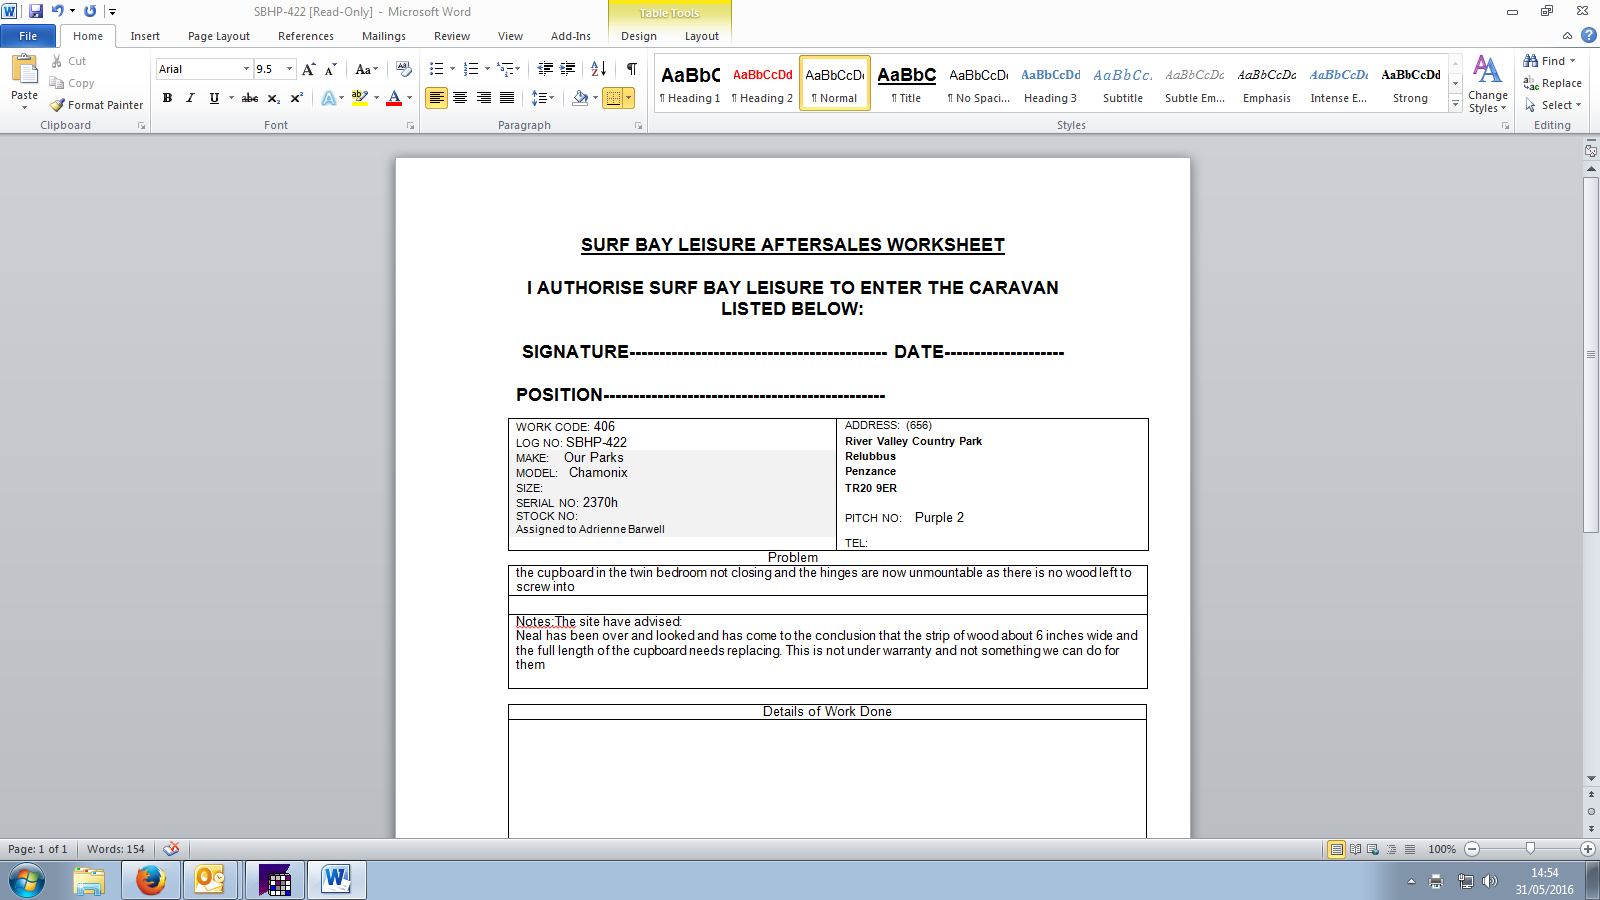Viewport: 1600px width, 900px height.
Task: Switch to Full Screen Reading view
Action: 1355,849
